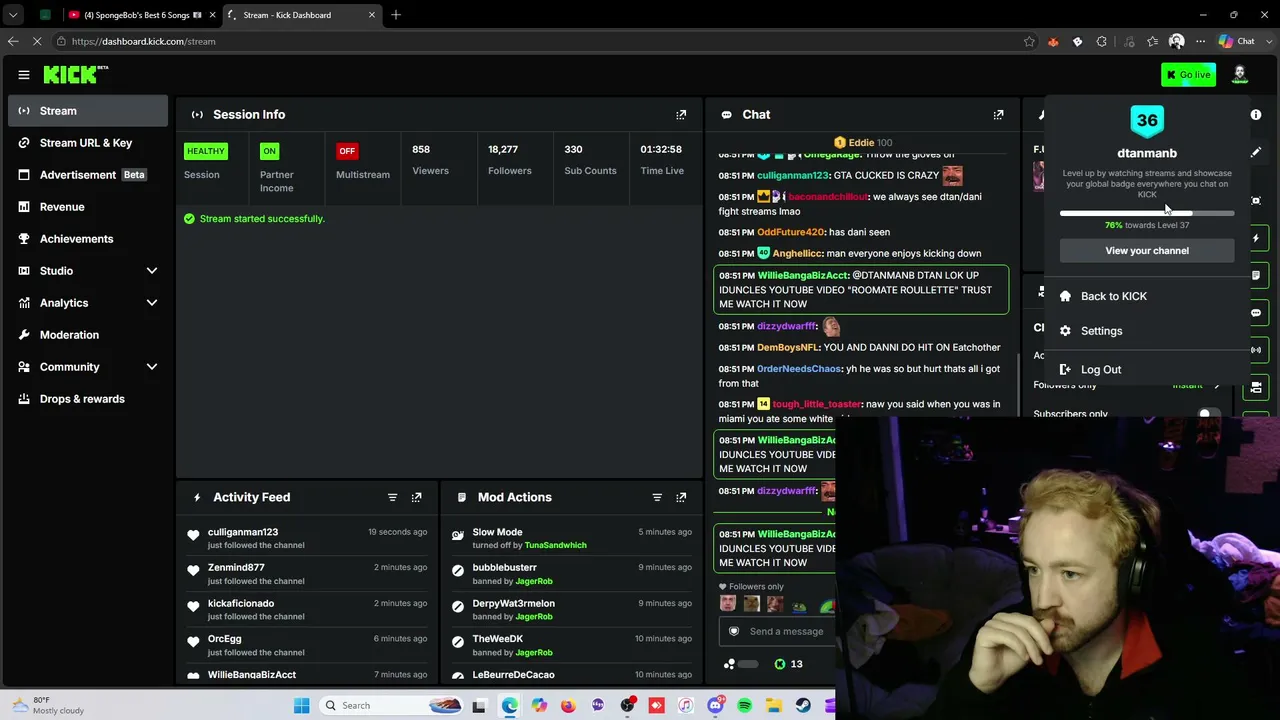Pop out the Mod Actions panel
Viewport: 1280px width, 720px height.
681,497
